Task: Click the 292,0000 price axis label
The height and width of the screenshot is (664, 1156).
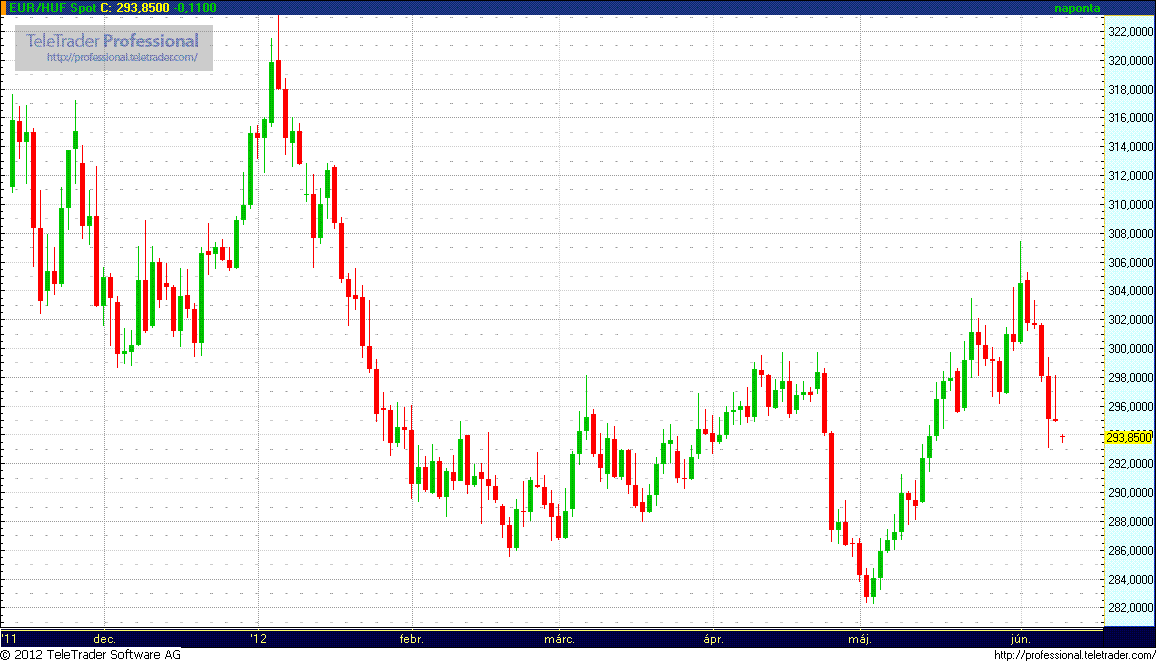Action: pyautogui.click(x=1130, y=464)
